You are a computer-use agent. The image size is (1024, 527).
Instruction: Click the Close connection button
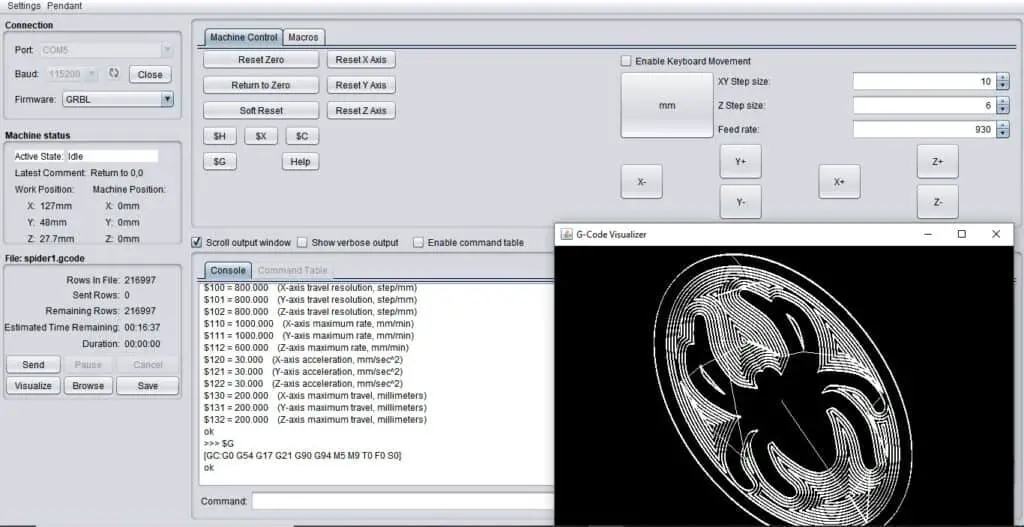pos(150,74)
